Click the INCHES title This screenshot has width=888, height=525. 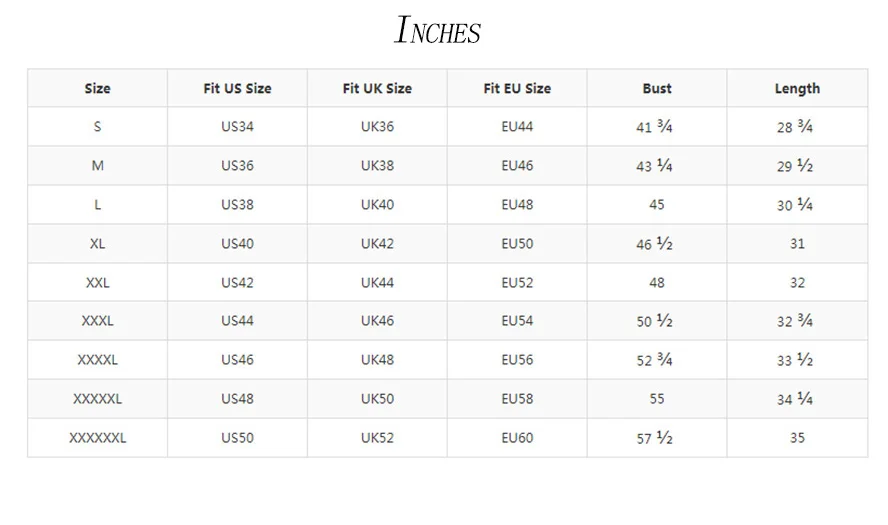click(437, 30)
